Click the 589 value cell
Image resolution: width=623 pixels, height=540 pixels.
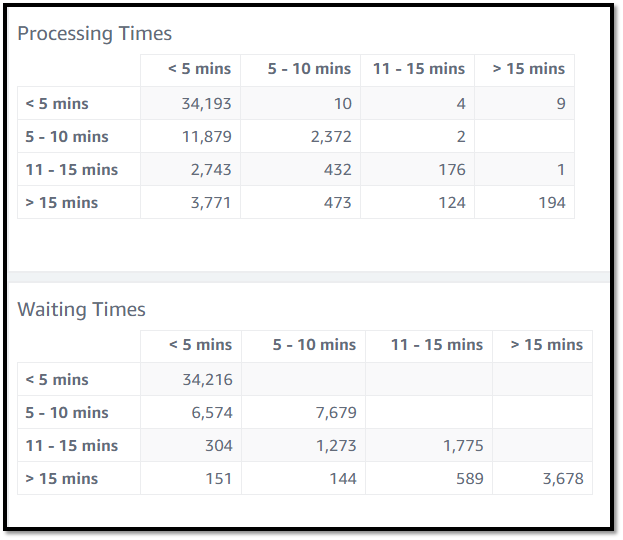[x=469, y=478]
